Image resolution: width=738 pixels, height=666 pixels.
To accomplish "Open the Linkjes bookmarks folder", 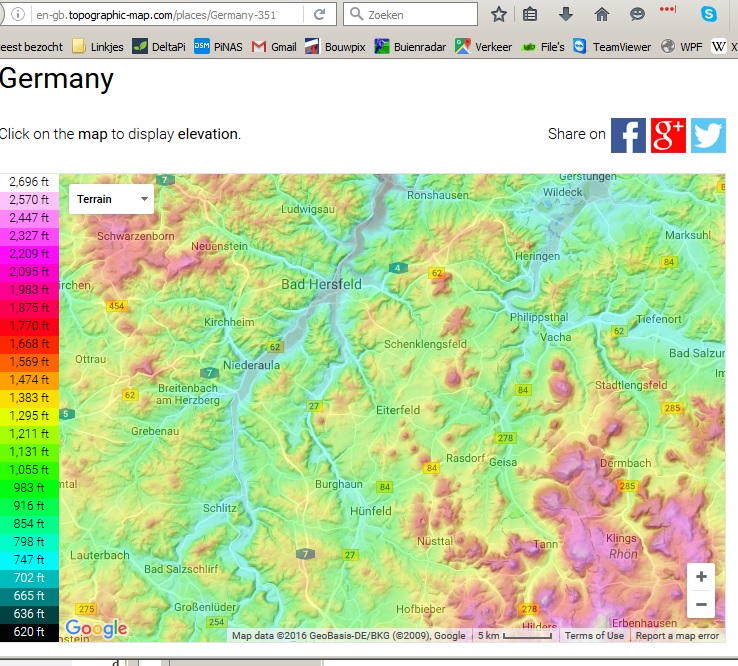I will point(97,46).
